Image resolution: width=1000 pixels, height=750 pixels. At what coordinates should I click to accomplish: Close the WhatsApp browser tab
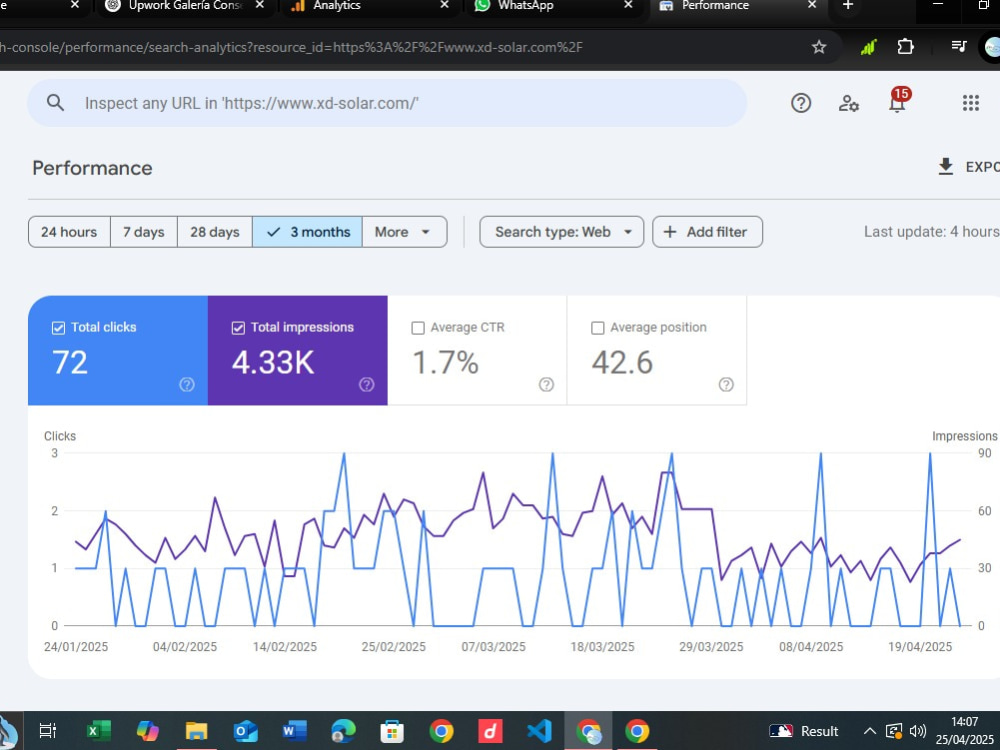(x=628, y=5)
